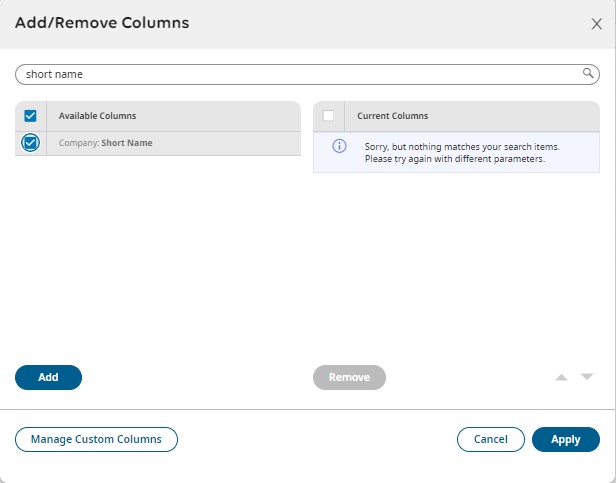
Task: Click the Add/Remove Columns dialog title
Action: click(x=102, y=22)
